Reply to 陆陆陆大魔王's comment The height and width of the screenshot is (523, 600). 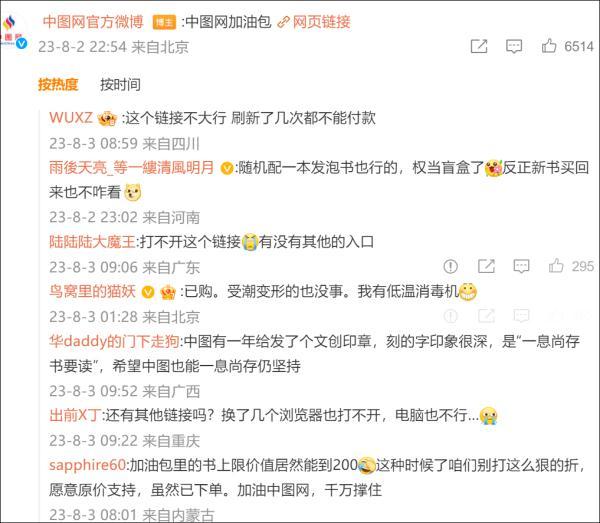tap(521, 266)
